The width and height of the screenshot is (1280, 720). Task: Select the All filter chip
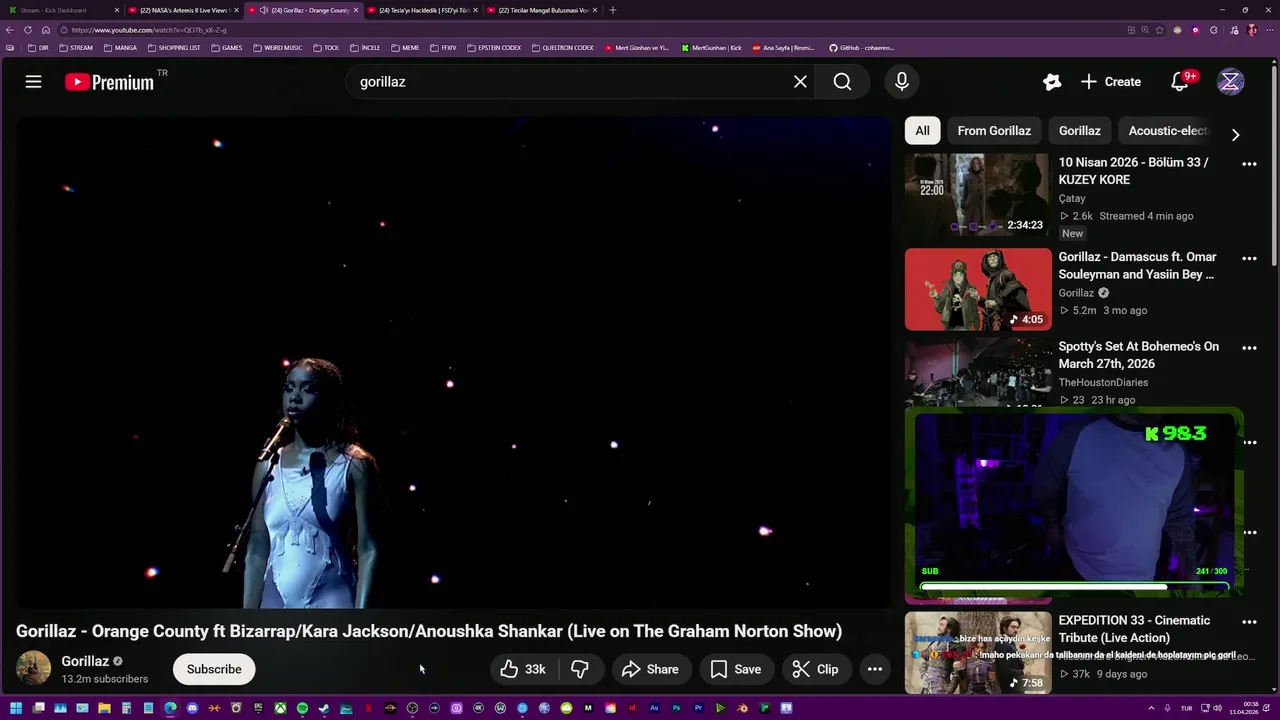(922, 131)
